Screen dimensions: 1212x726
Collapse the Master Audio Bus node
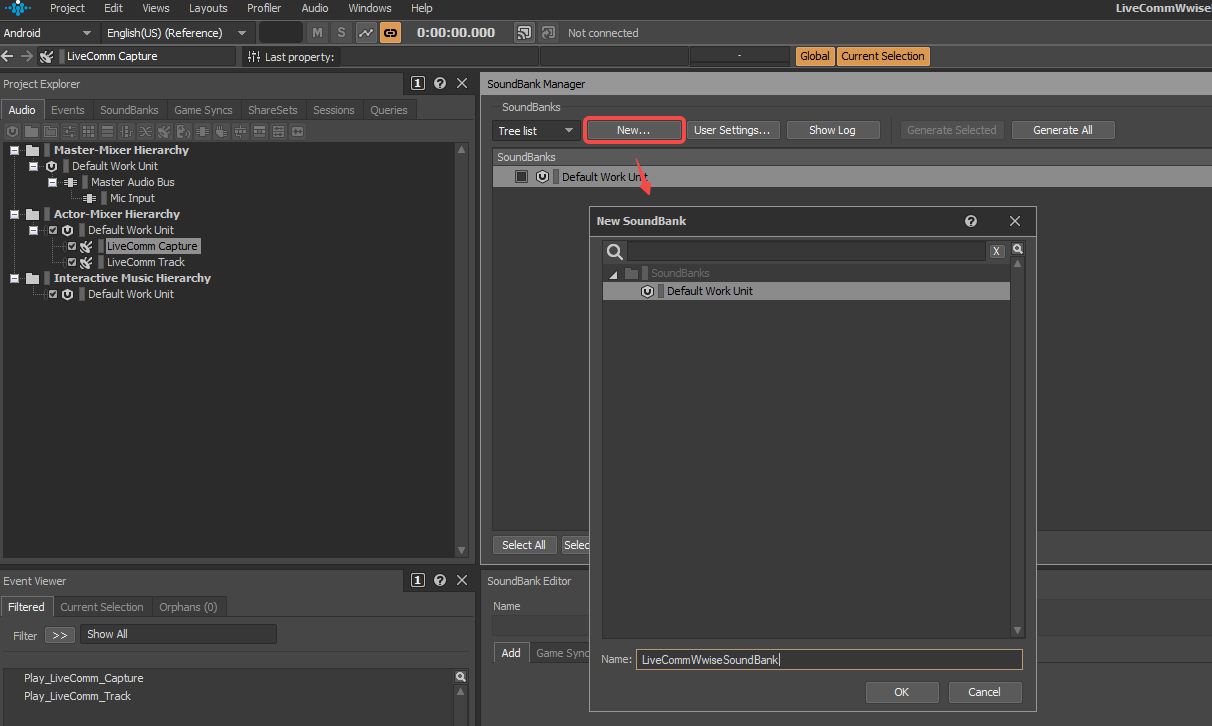click(x=53, y=182)
